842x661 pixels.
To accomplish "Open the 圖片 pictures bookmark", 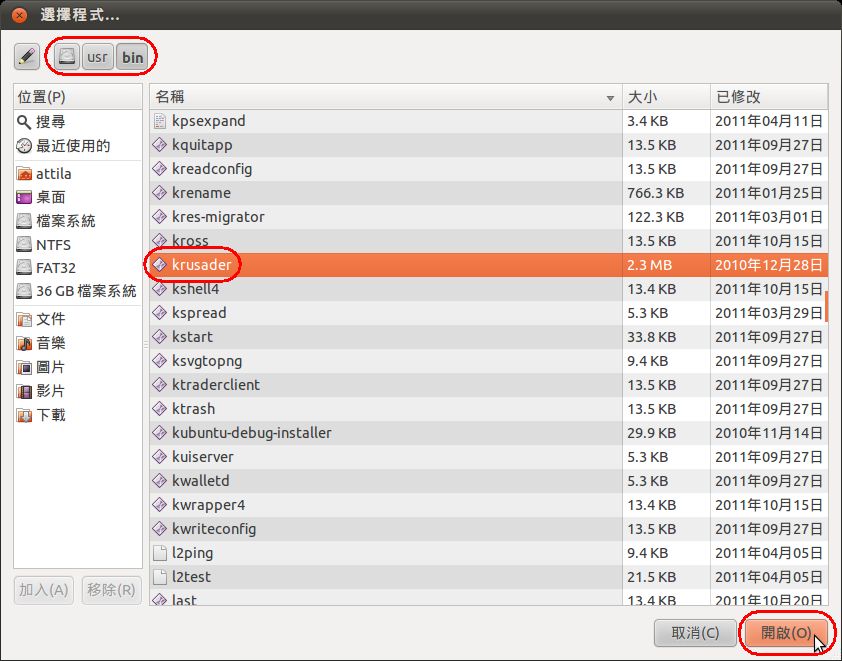I will pos(78,367).
